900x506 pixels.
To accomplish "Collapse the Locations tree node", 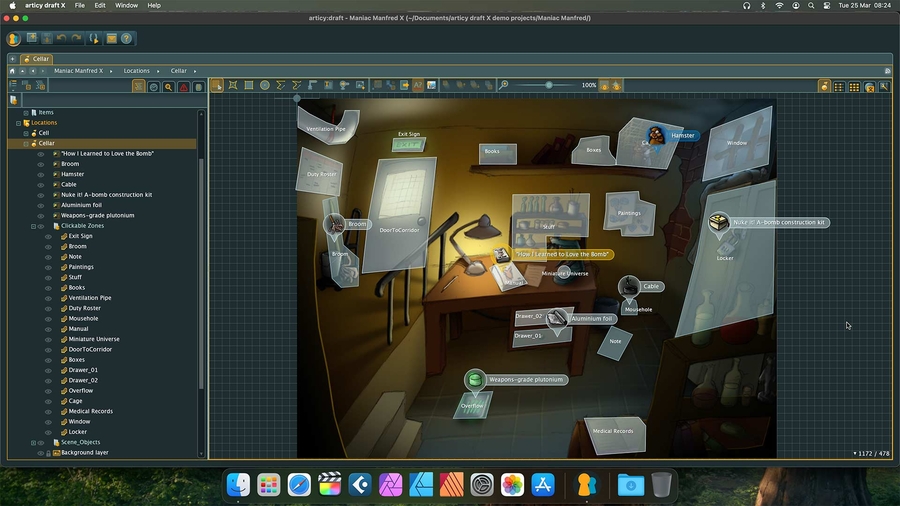I will click(x=18, y=123).
